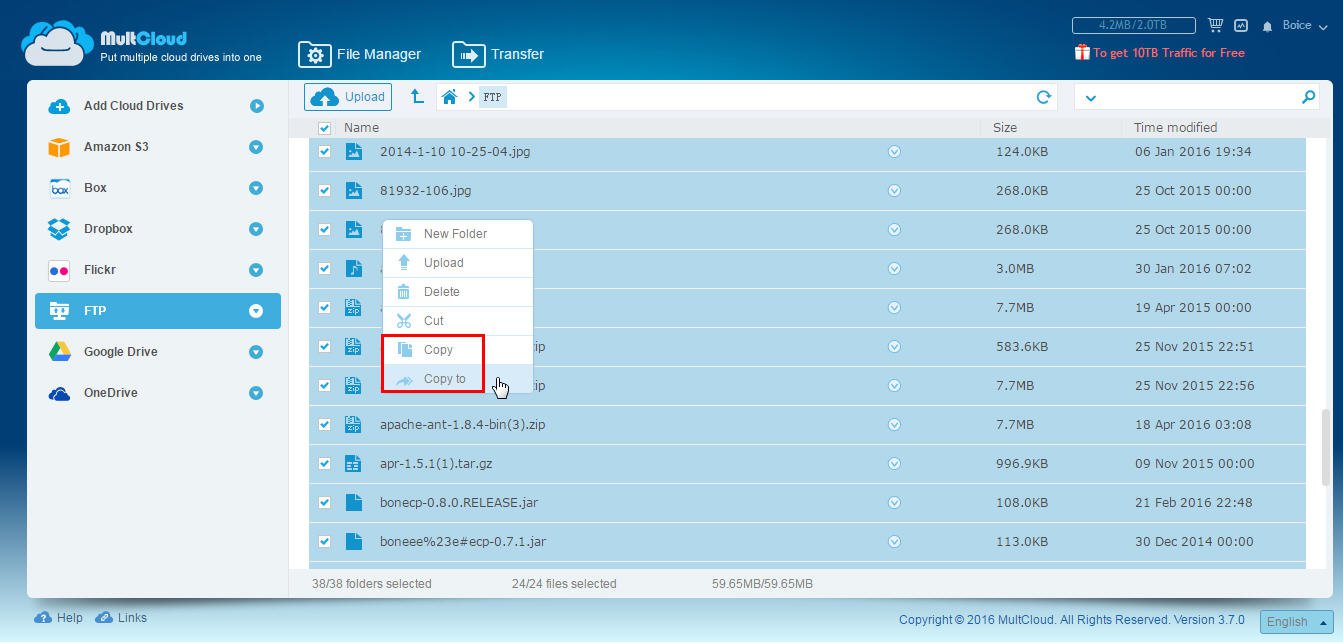Click the notification bell icon
The width and height of the screenshot is (1343, 643).
(1267, 26)
